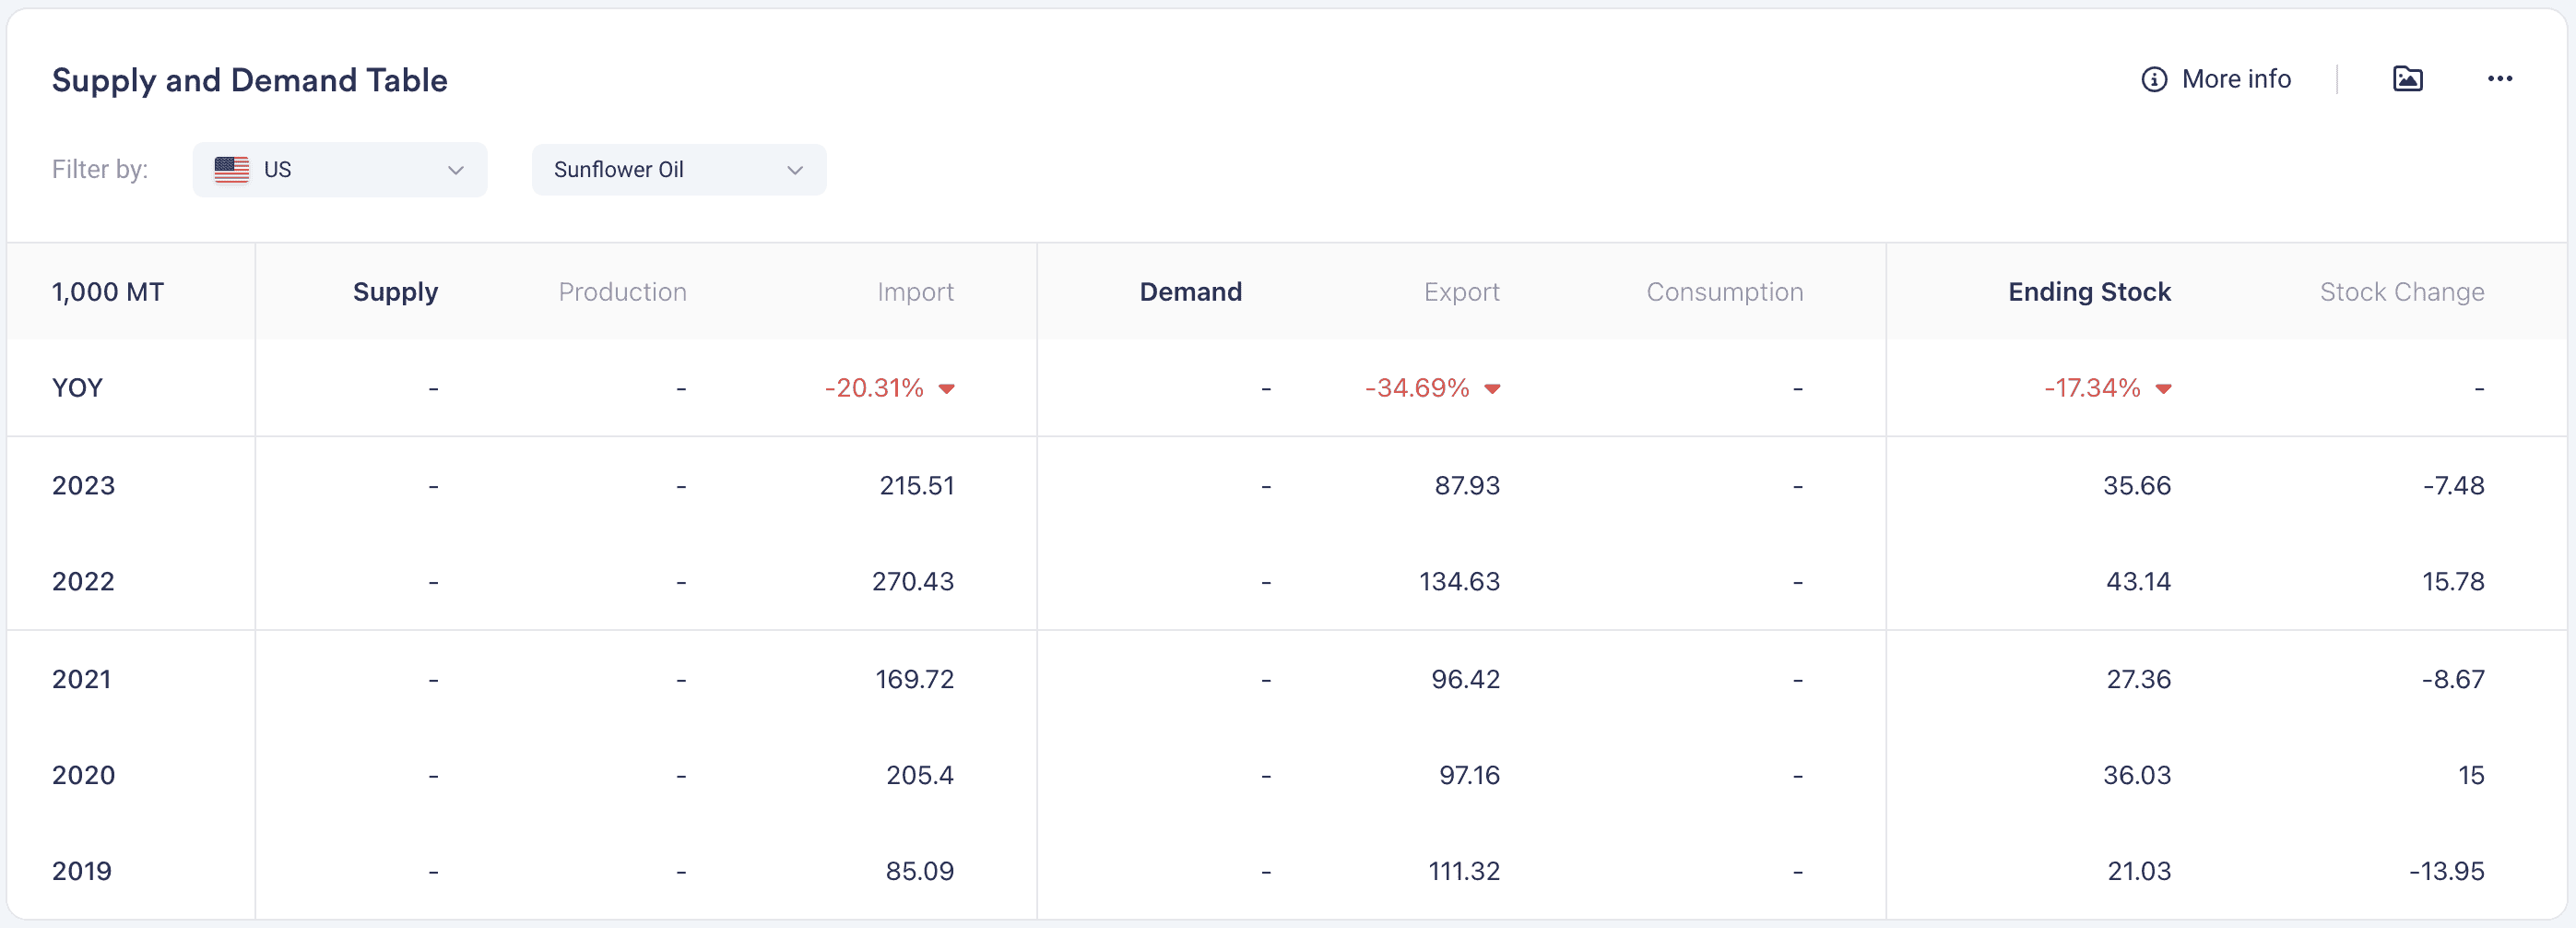Viewport: 2576px width, 928px height.
Task: Click the Filter by label
Action: 100,169
